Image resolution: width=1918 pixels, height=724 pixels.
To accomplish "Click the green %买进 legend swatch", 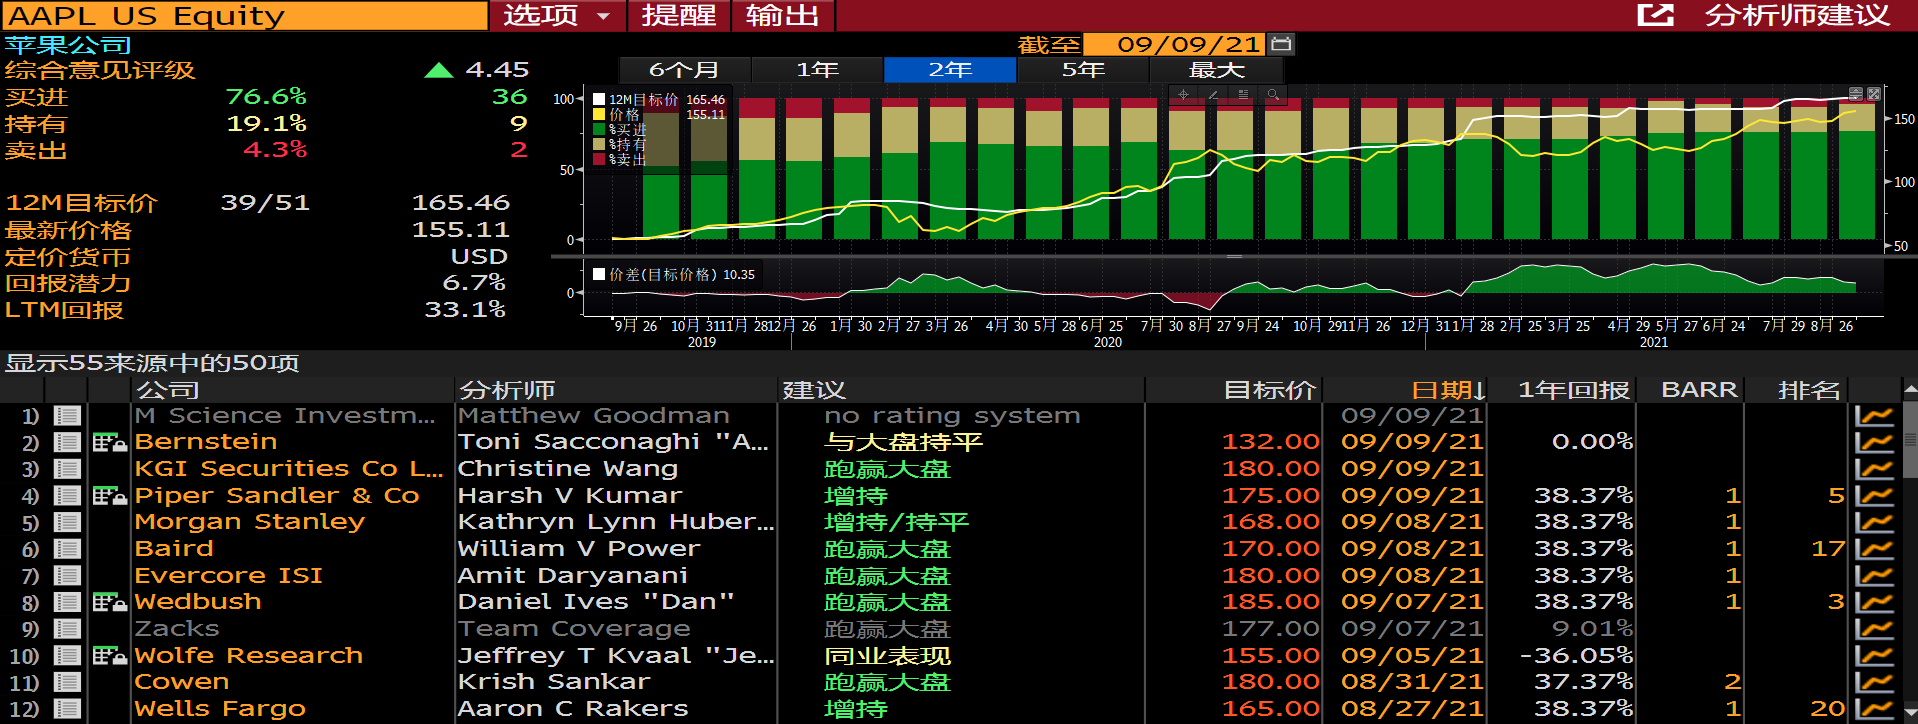I will click(x=599, y=129).
